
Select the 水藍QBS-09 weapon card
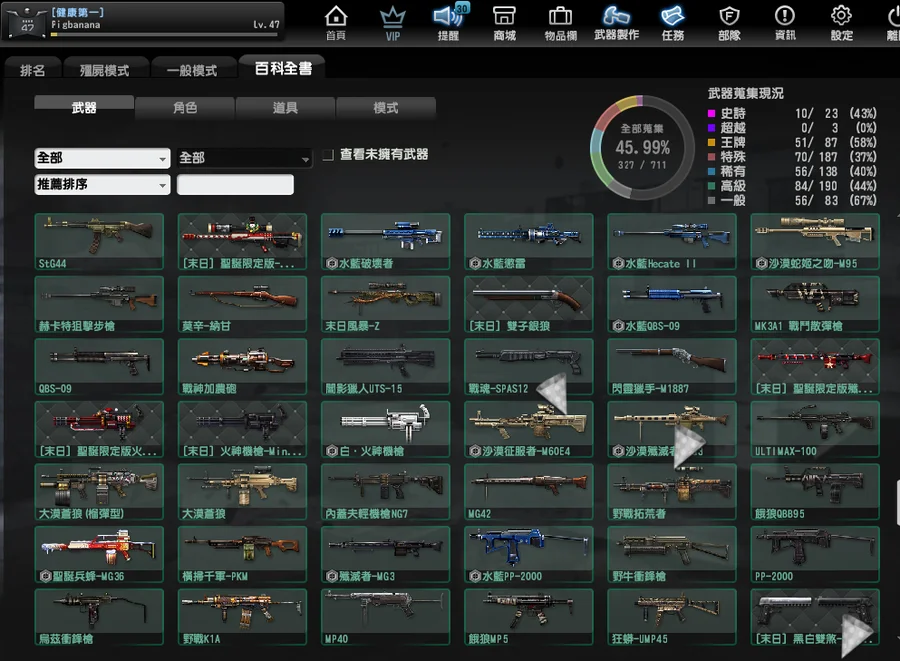pos(672,304)
